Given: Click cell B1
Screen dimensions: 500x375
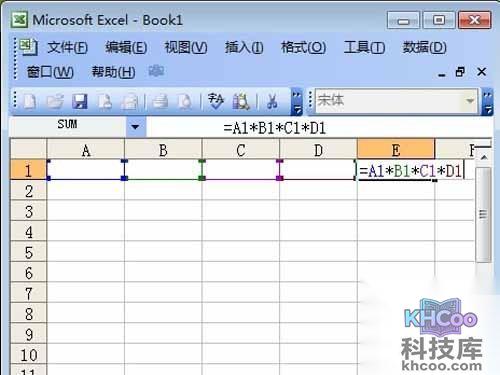Looking at the screenshot, I should pos(163,170).
